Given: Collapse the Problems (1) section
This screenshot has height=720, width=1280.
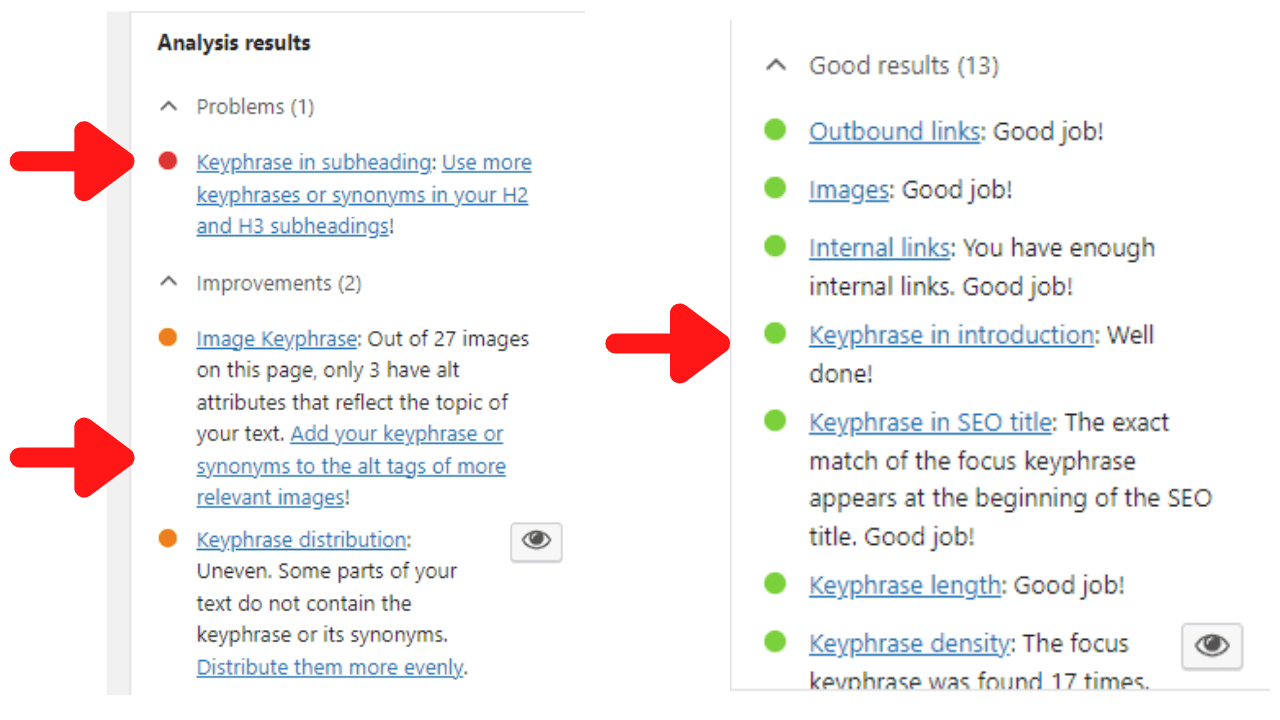Looking at the screenshot, I should coord(170,106).
